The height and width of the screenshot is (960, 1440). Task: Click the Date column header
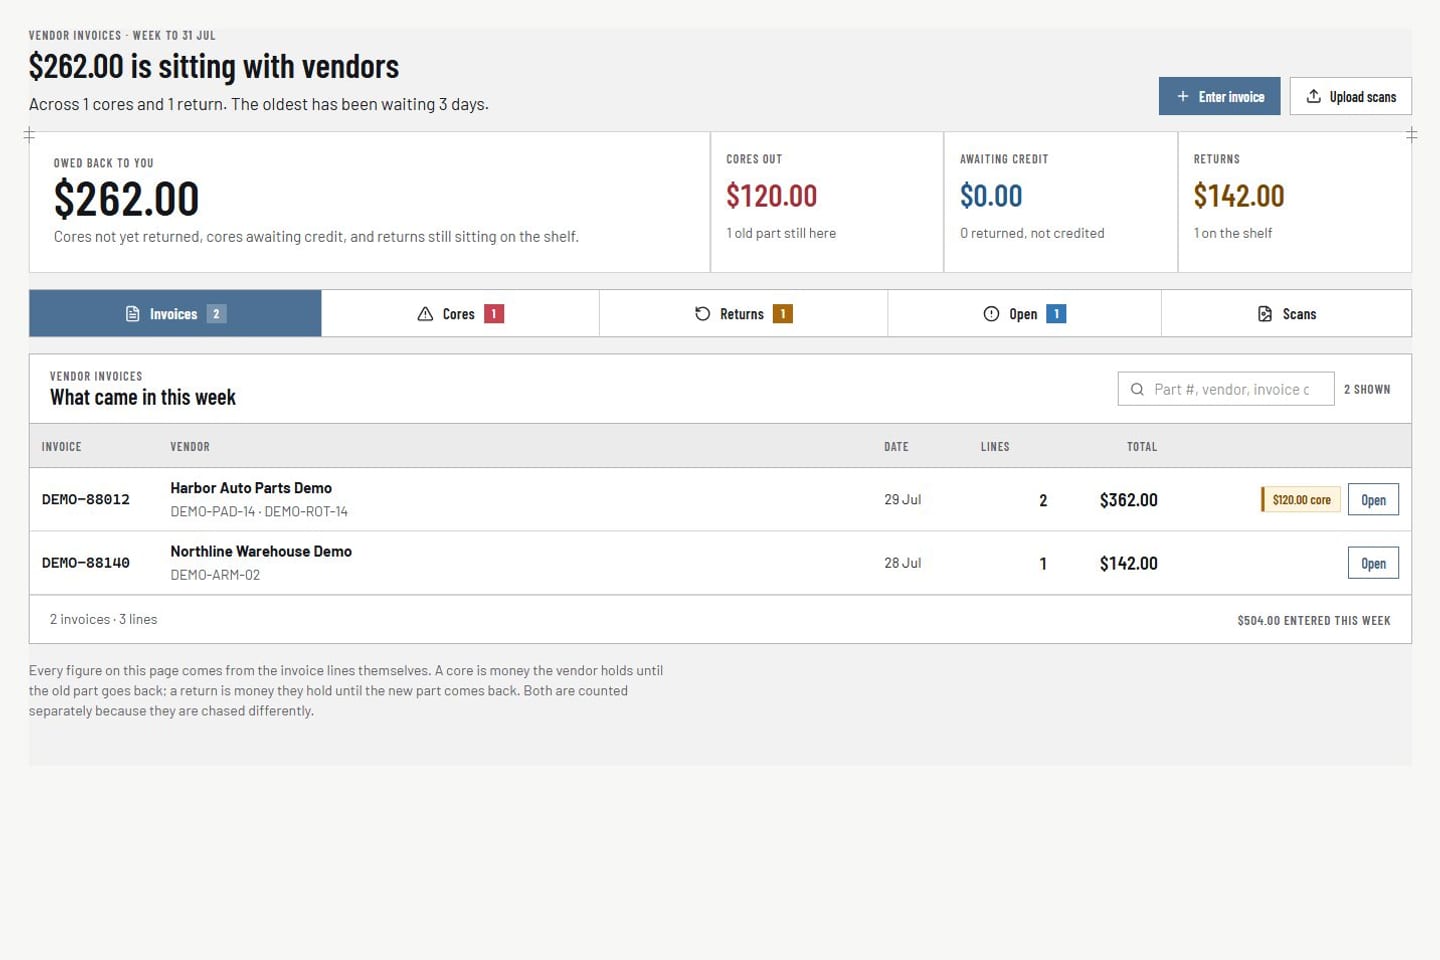pos(896,447)
